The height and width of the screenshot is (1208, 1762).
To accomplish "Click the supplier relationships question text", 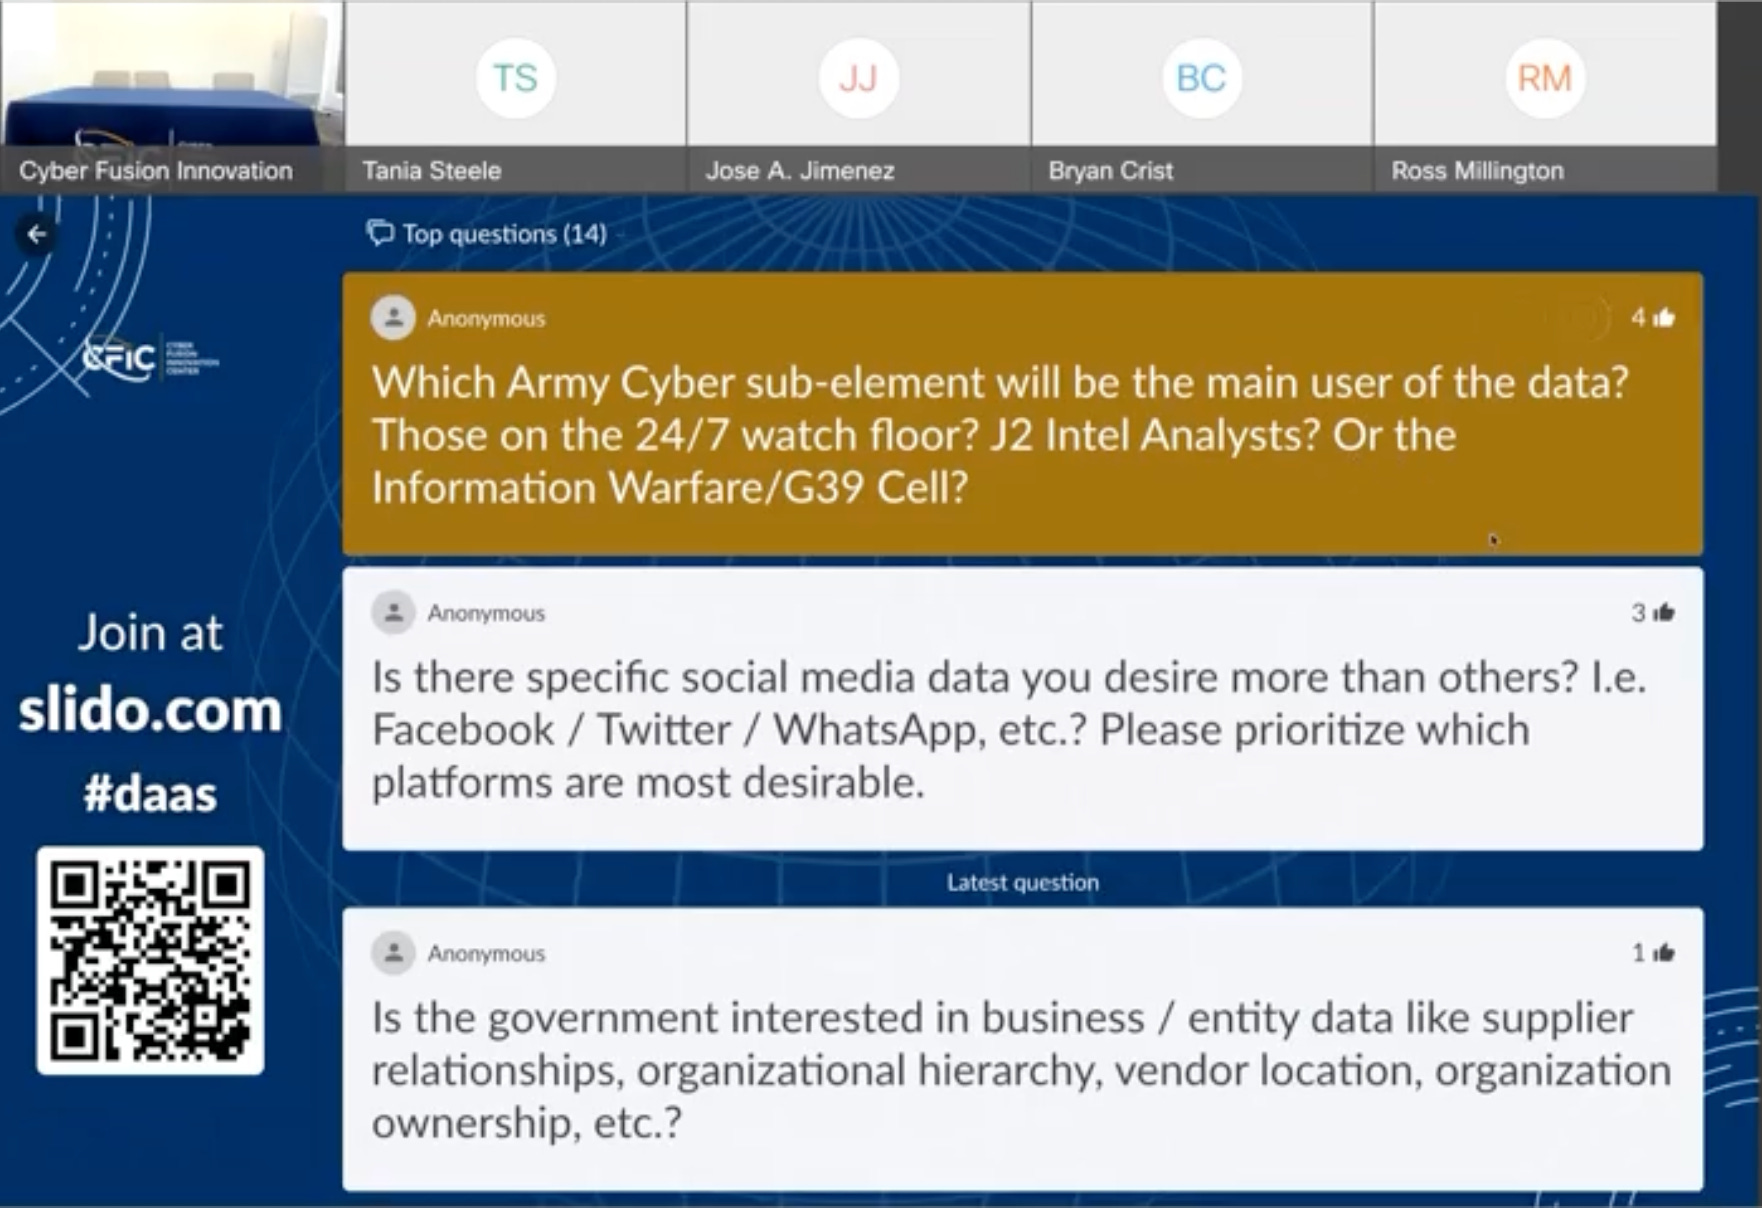I will (x=1021, y=1070).
